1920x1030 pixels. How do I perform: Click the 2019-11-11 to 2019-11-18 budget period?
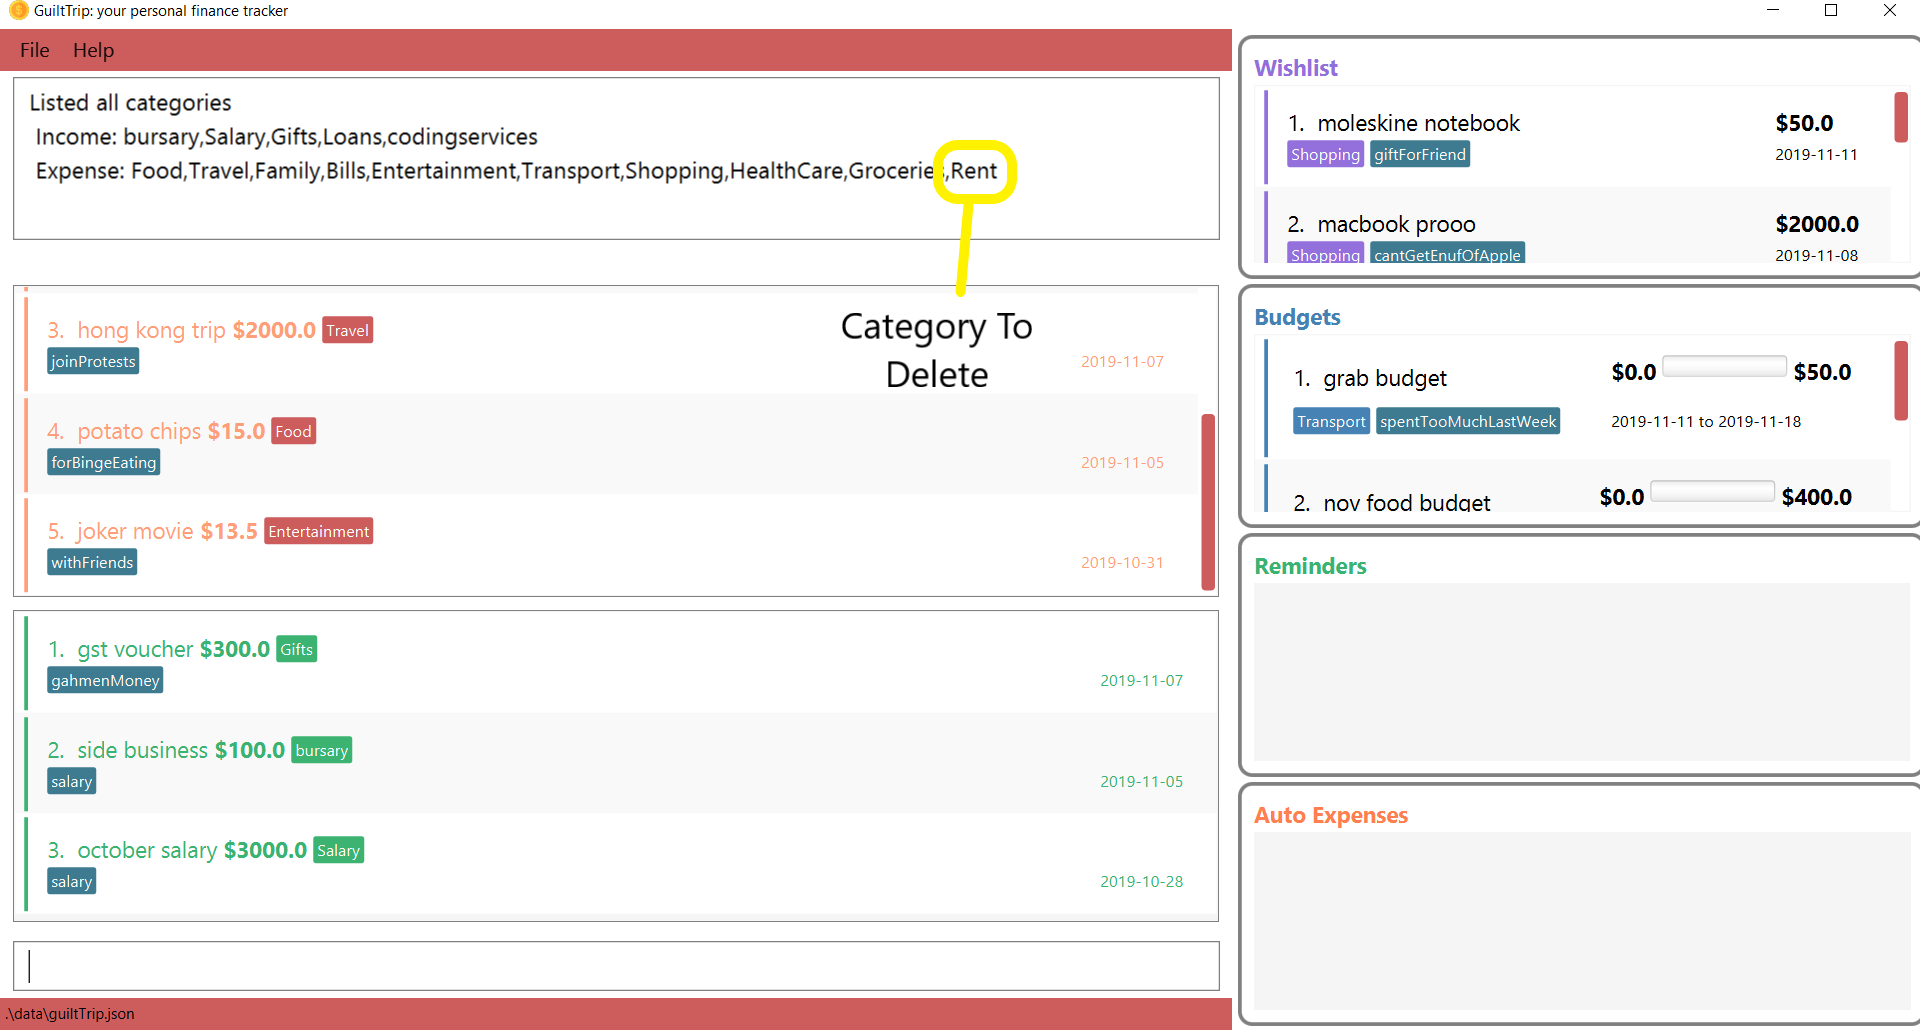1706,422
